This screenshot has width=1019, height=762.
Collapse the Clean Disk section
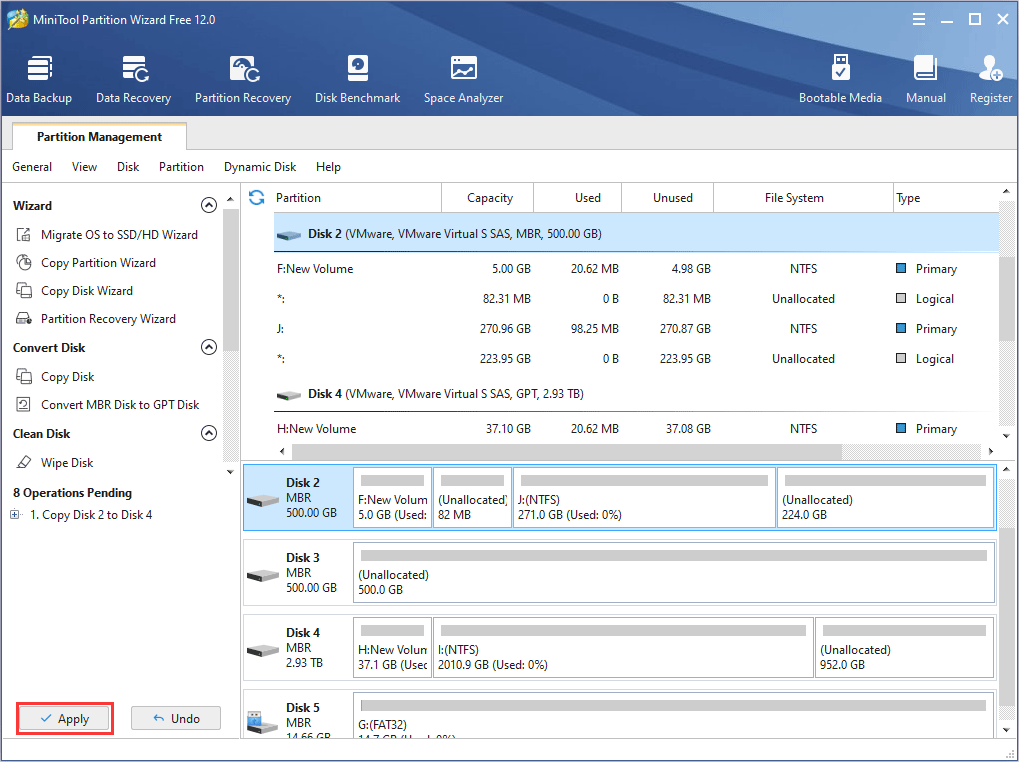pos(209,433)
